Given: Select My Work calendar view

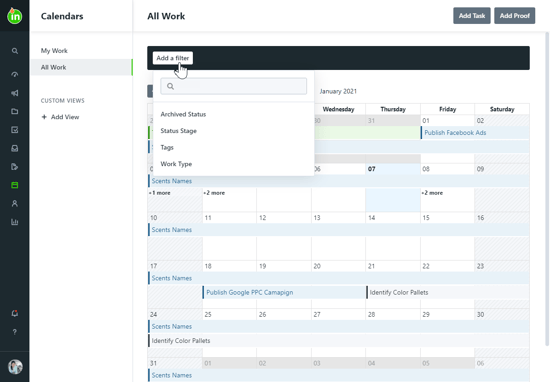Looking at the screenshot, I should point(54,51).
